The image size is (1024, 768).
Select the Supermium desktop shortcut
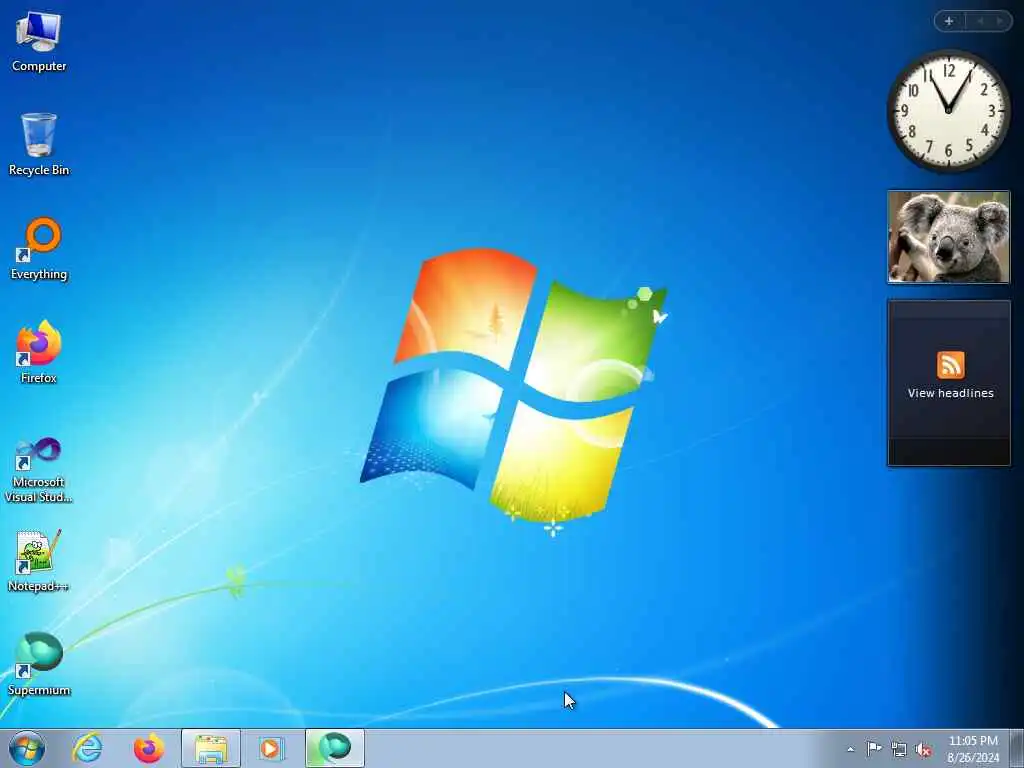tap(39, 664)
